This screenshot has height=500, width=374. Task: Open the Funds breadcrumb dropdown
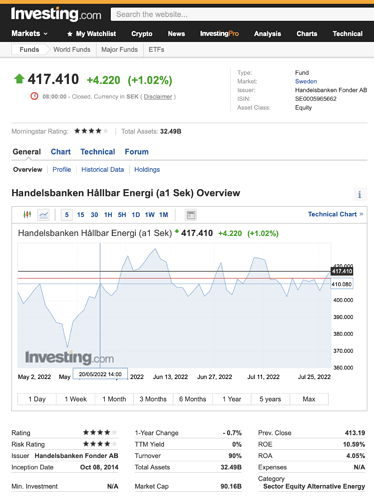(x=29, y=50)
